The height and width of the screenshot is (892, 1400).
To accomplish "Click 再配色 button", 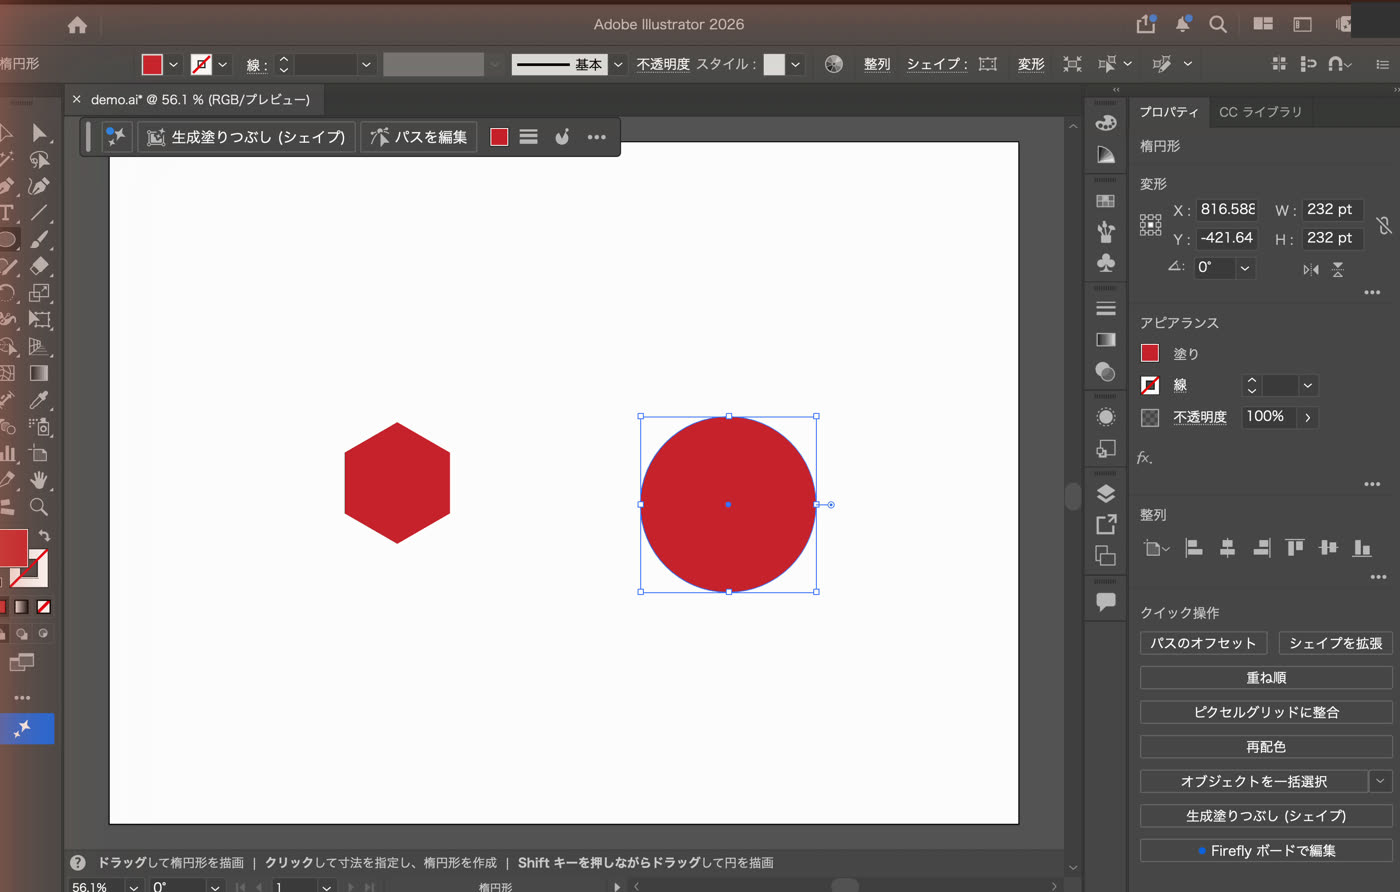I will click(x=1266, y=747).
